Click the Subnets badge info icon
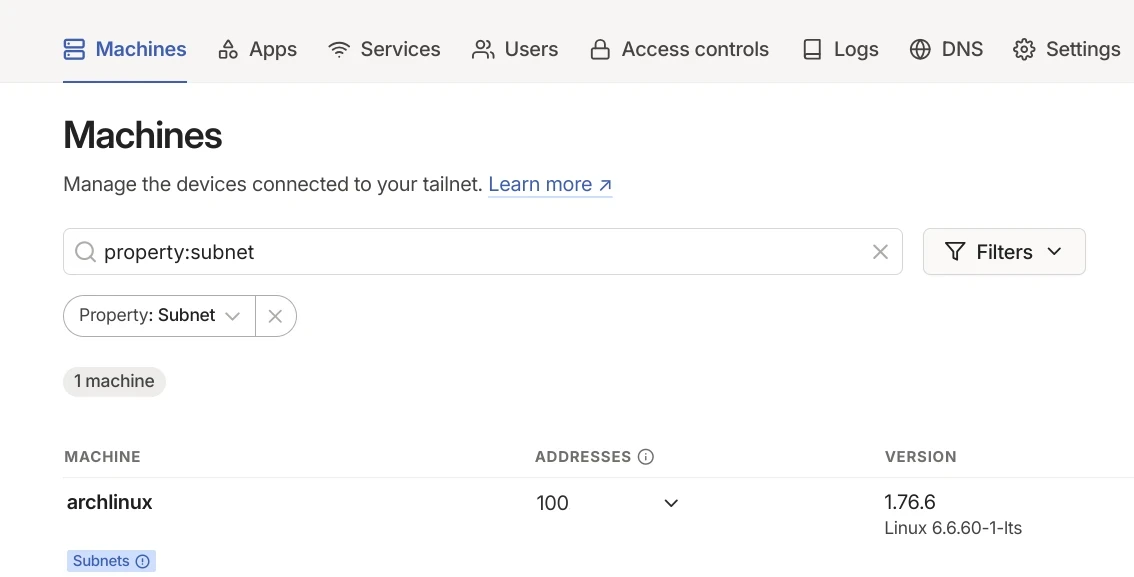Viewport: 1134px width, 577px height. [x=143, y=561]
